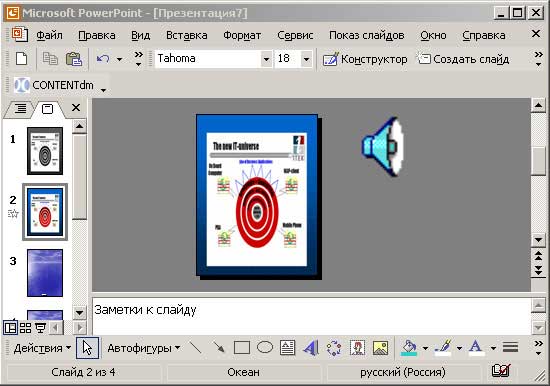Select the Oval drawing tool
The height and width of the screenshot is (386, 550).
(265, 347)
